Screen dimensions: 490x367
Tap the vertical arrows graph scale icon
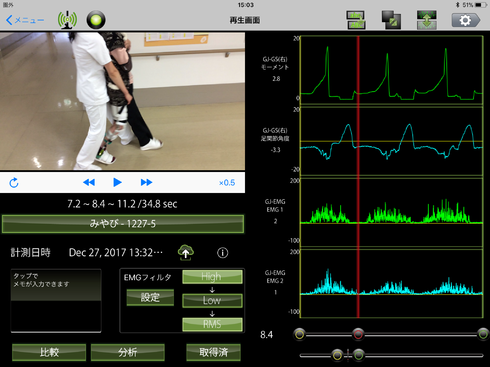[427, 20]
